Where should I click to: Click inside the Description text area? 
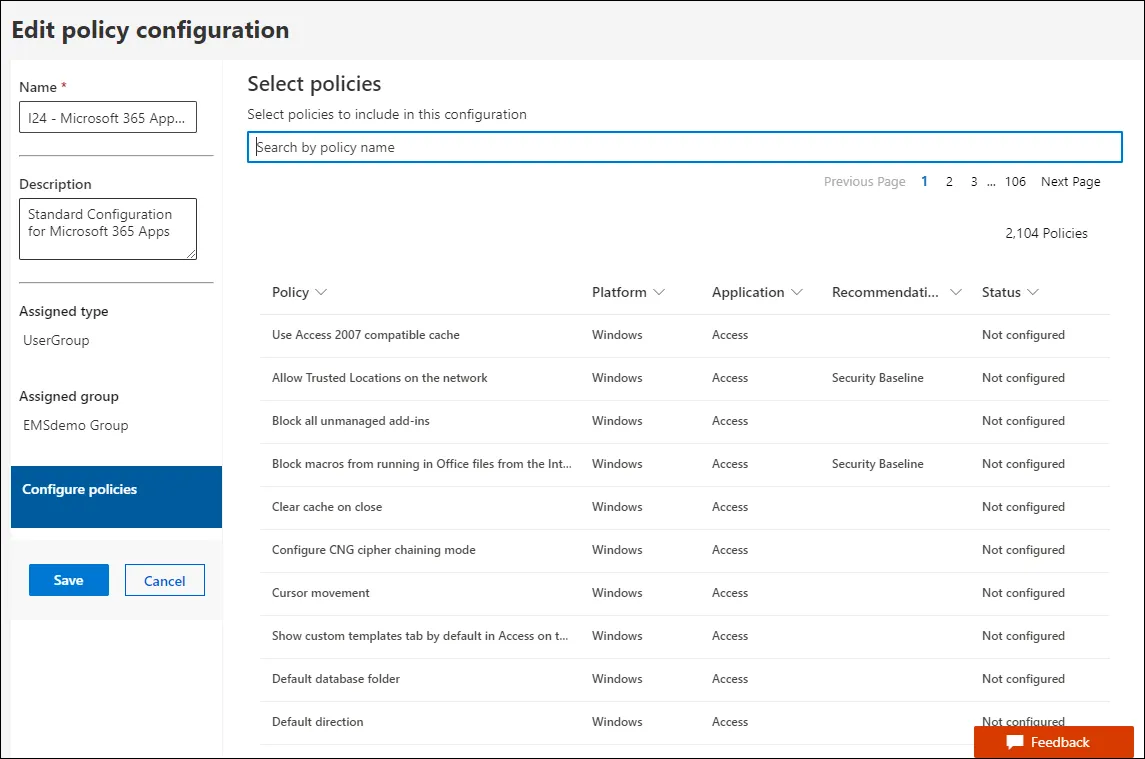coord(108,228)
